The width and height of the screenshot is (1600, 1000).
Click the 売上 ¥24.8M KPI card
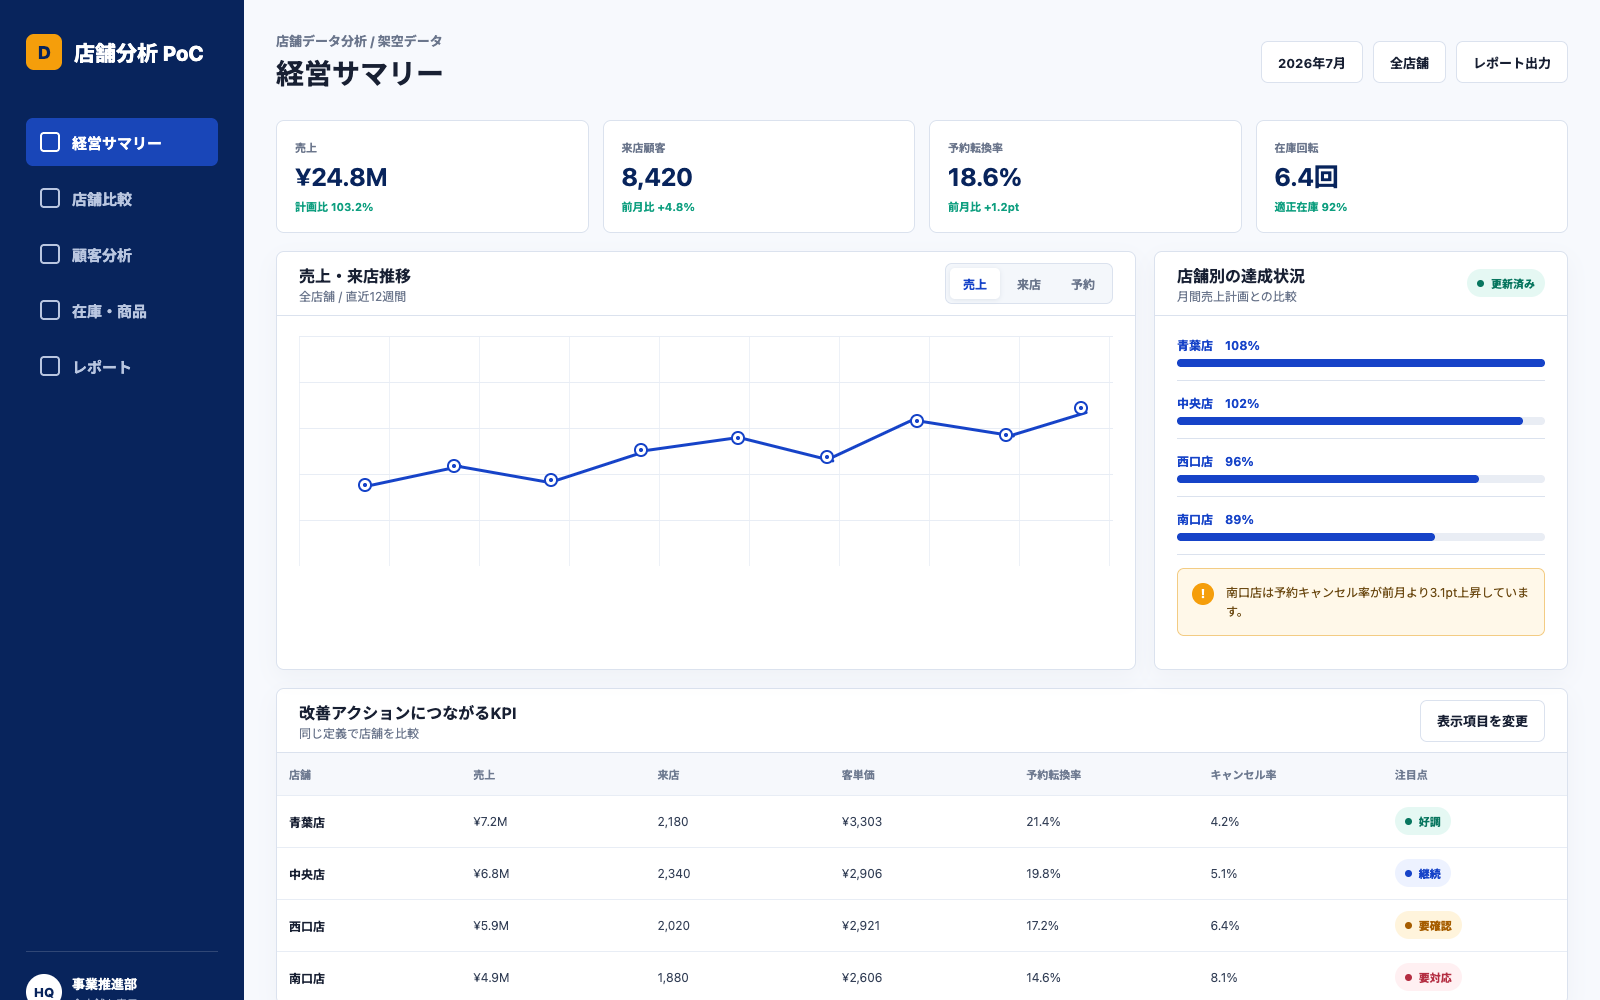pos(432,177)
